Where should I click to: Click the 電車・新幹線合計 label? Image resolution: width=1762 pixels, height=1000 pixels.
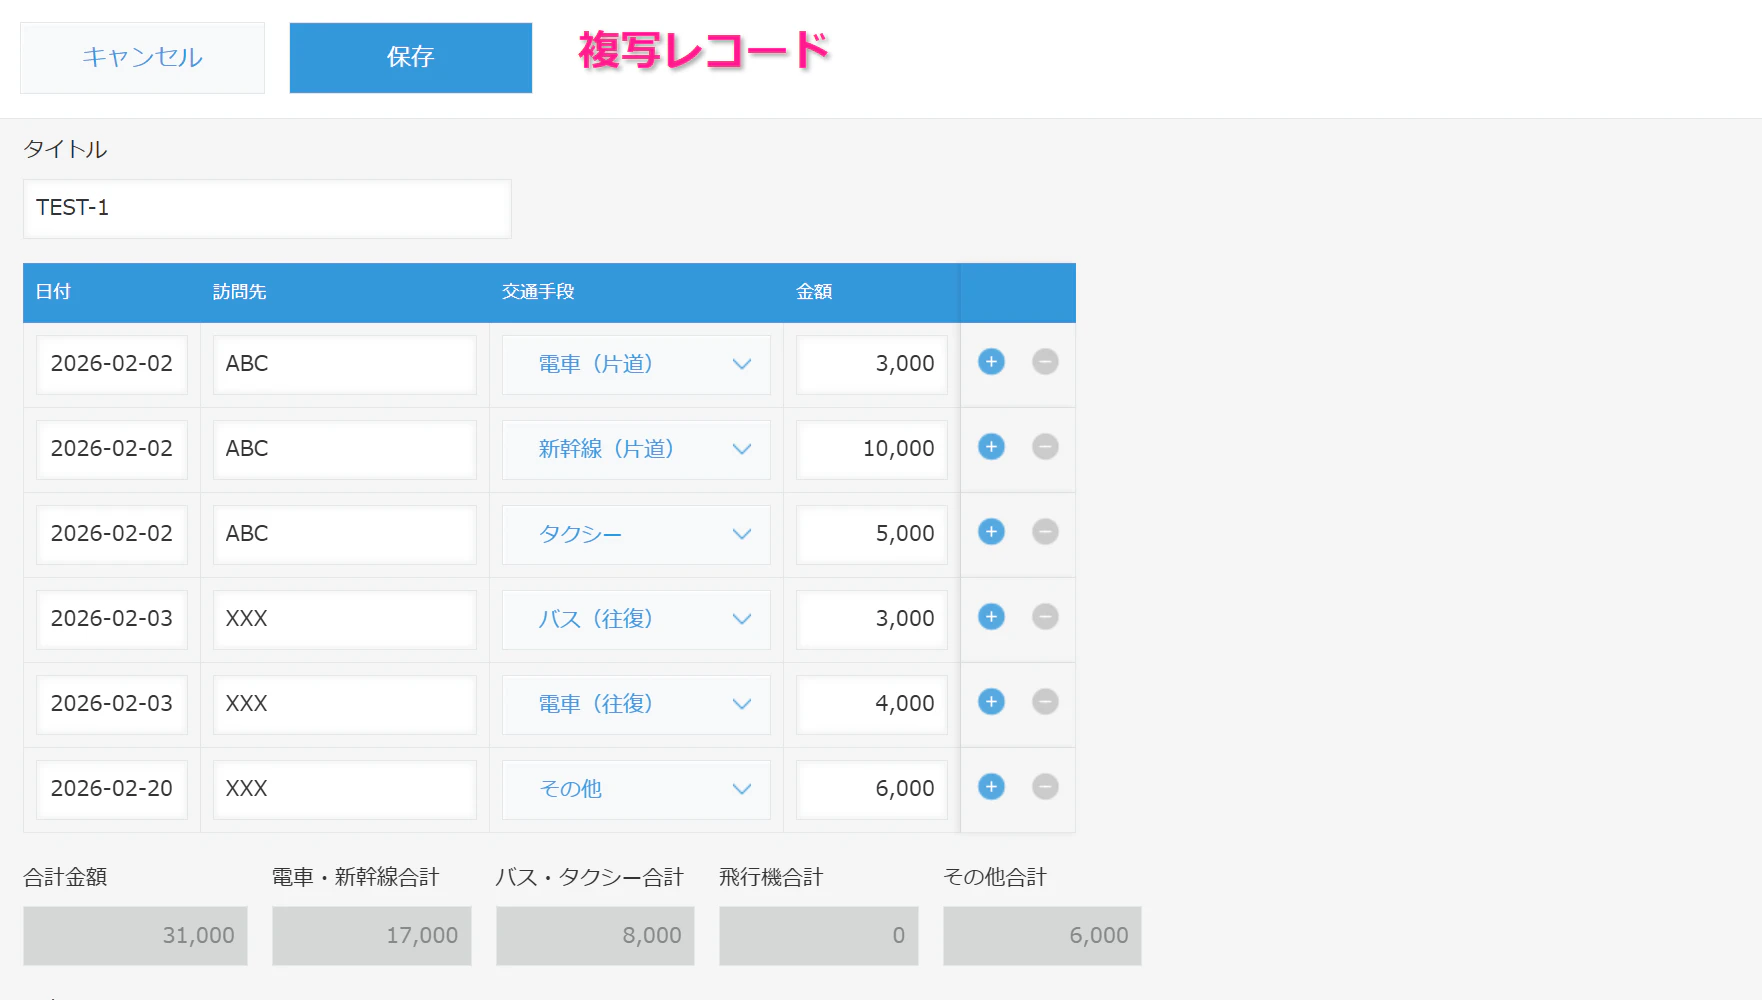click(356, 878)
